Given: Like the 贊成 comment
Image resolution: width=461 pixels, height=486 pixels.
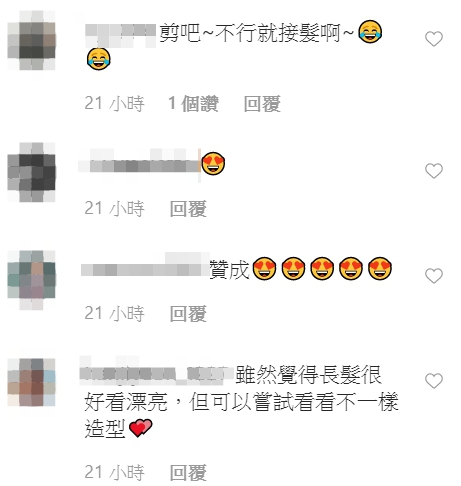Looking at the screenshot, I should [x=434, y=276].
